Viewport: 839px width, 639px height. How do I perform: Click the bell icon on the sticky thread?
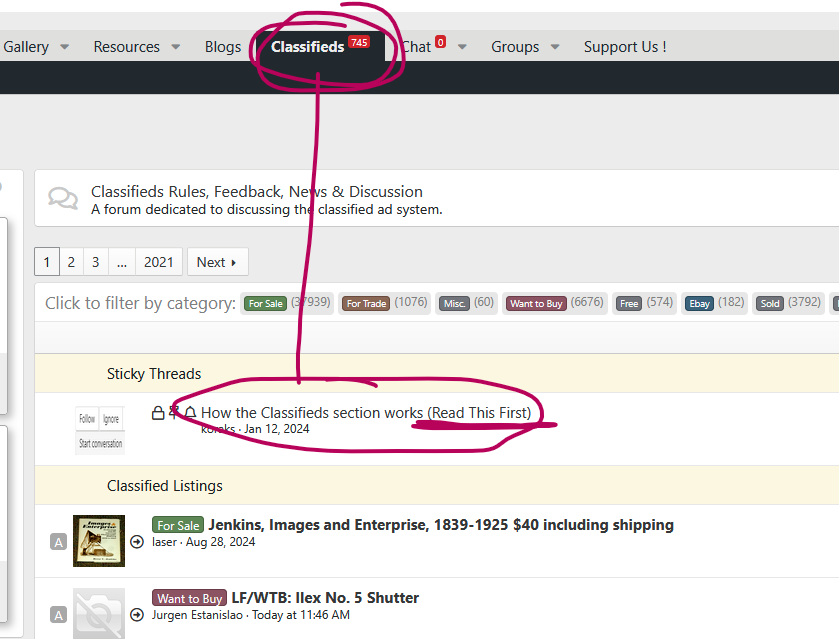[x=190, y=413]
